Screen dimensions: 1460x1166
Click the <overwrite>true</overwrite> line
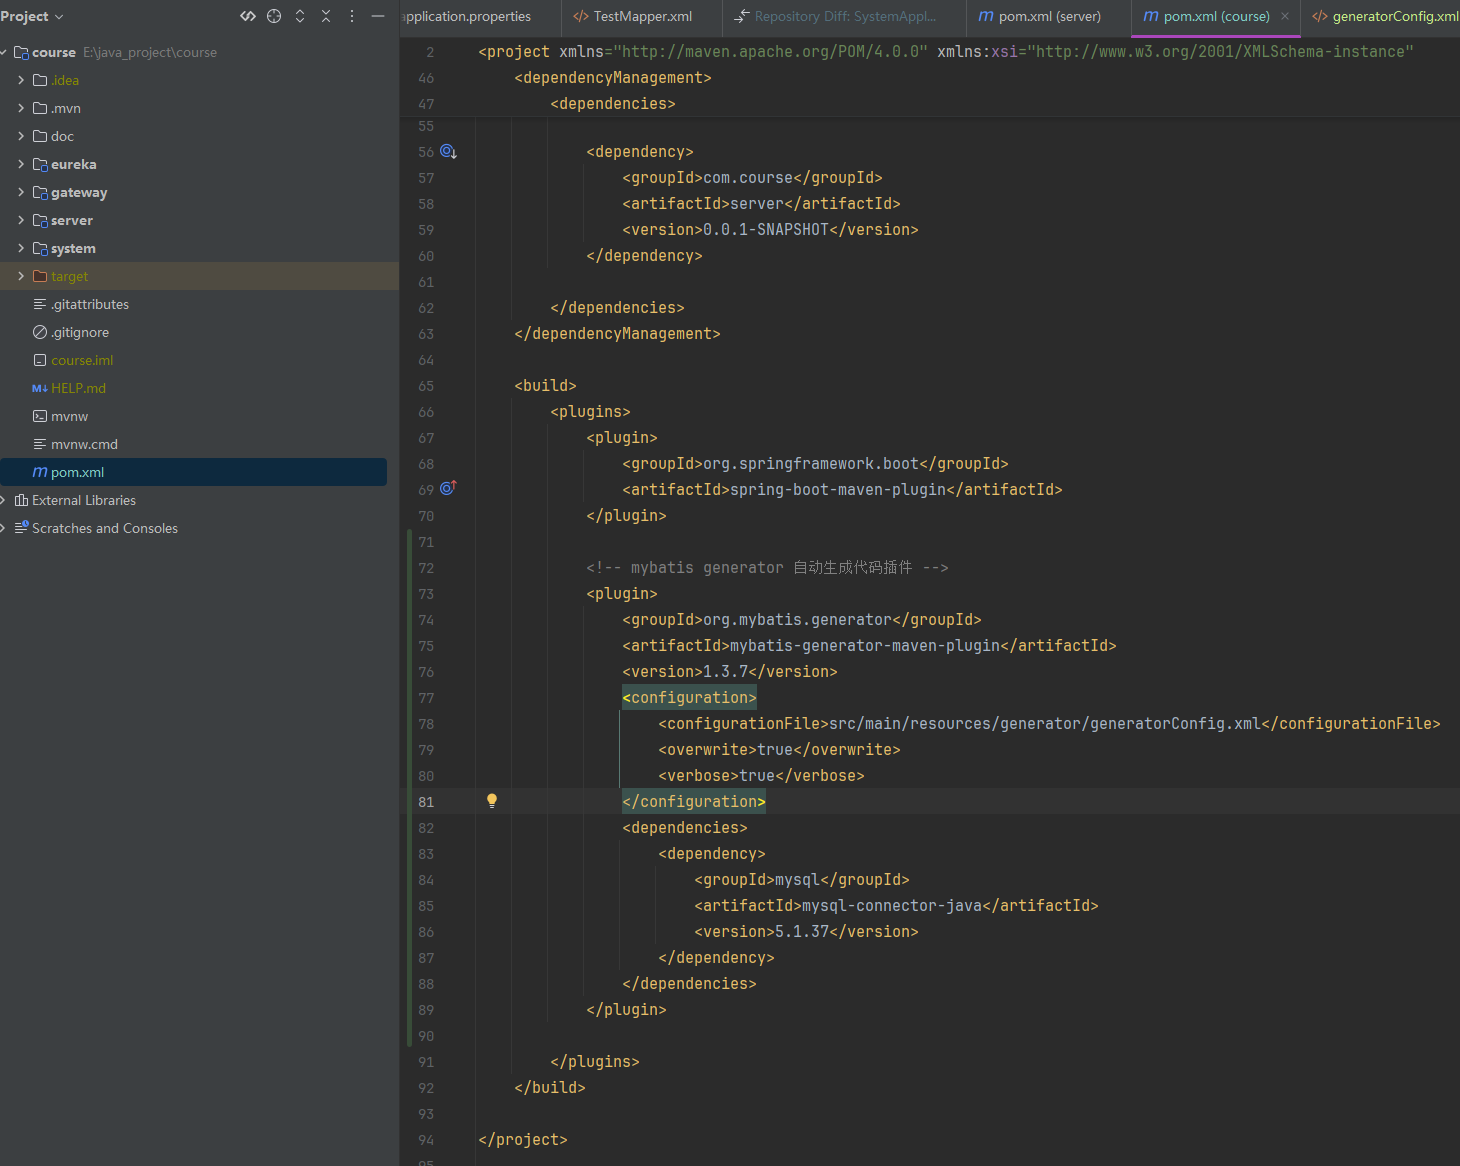pos(779,750)
